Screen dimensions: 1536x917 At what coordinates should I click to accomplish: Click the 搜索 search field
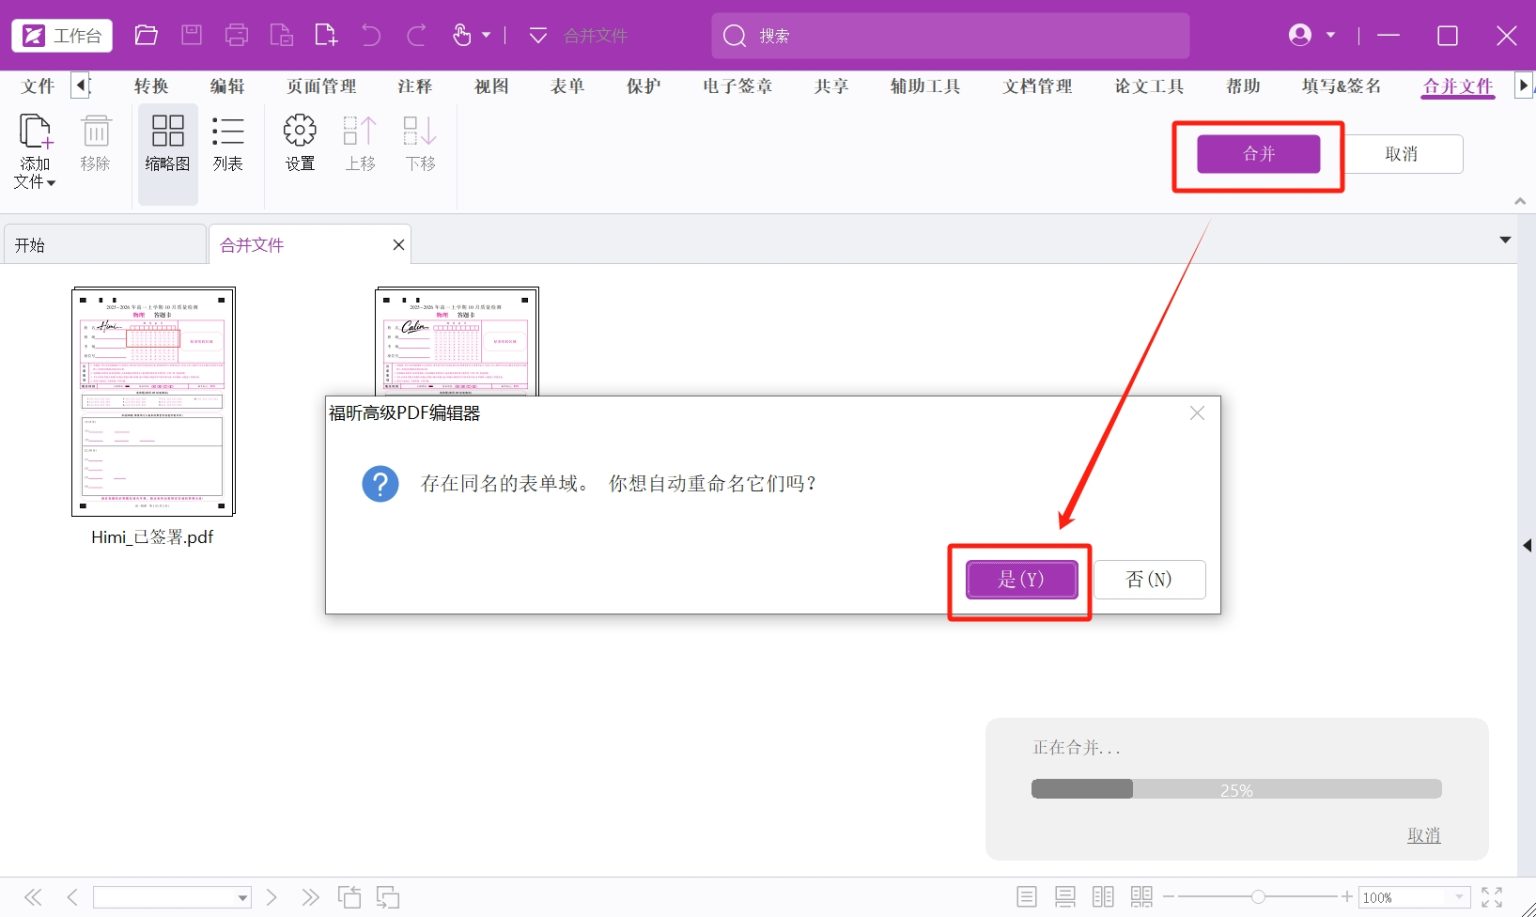[950, 36]
